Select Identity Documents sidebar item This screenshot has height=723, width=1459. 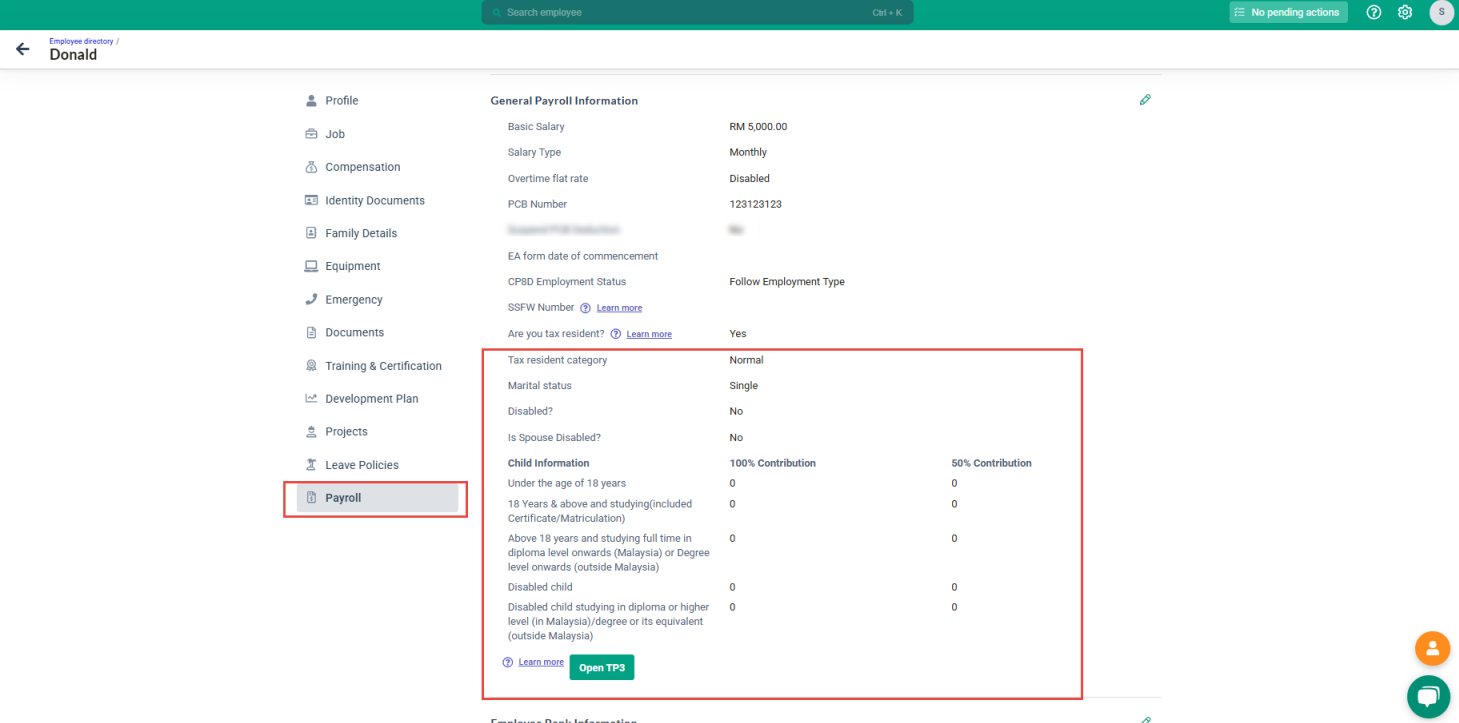point(374,200)
